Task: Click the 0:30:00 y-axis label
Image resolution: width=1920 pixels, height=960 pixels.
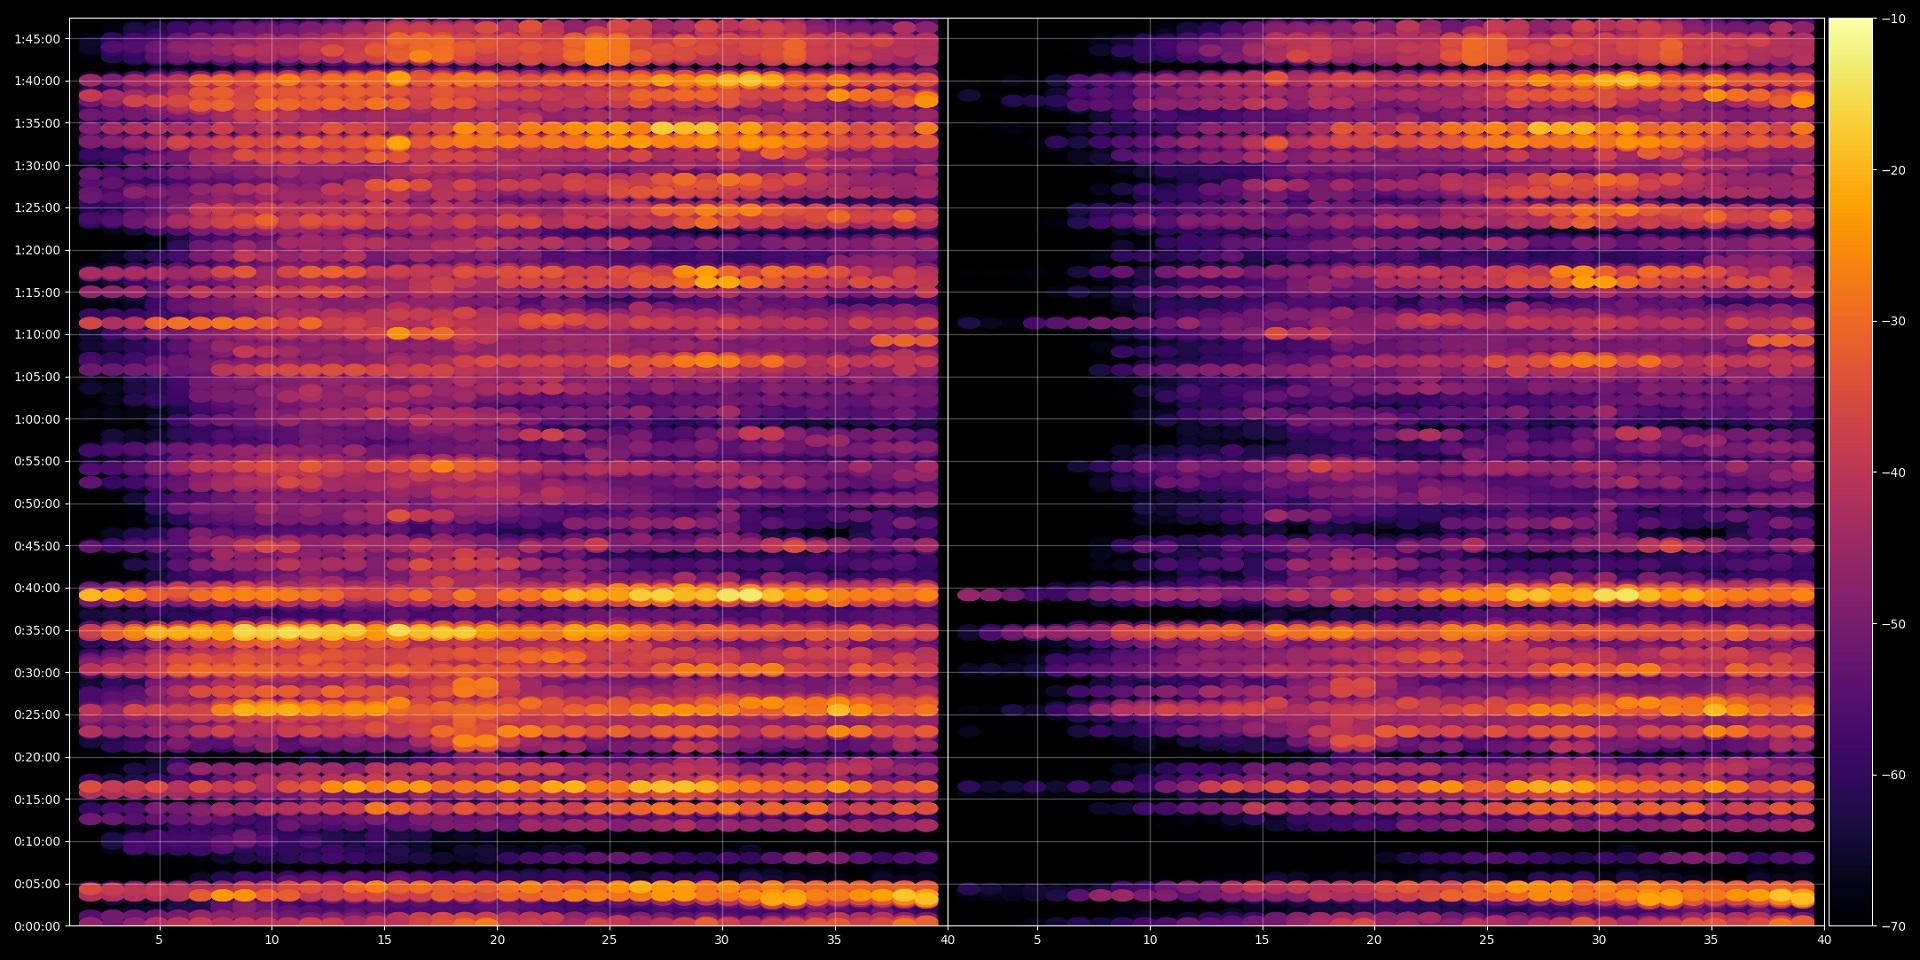Action: point(37,672)
